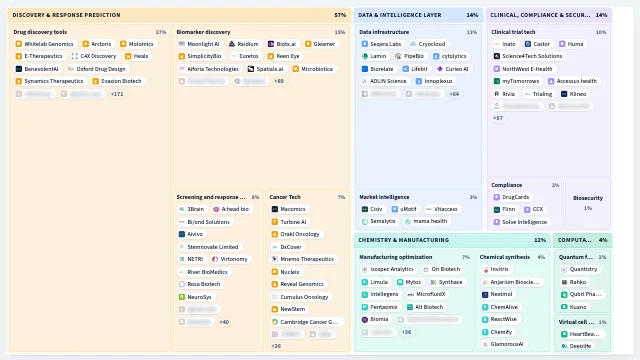Open the Evaxion Biotech chip
Image resolution: width=640 pixels, height=360 pixels.
(x=118, y=81)
